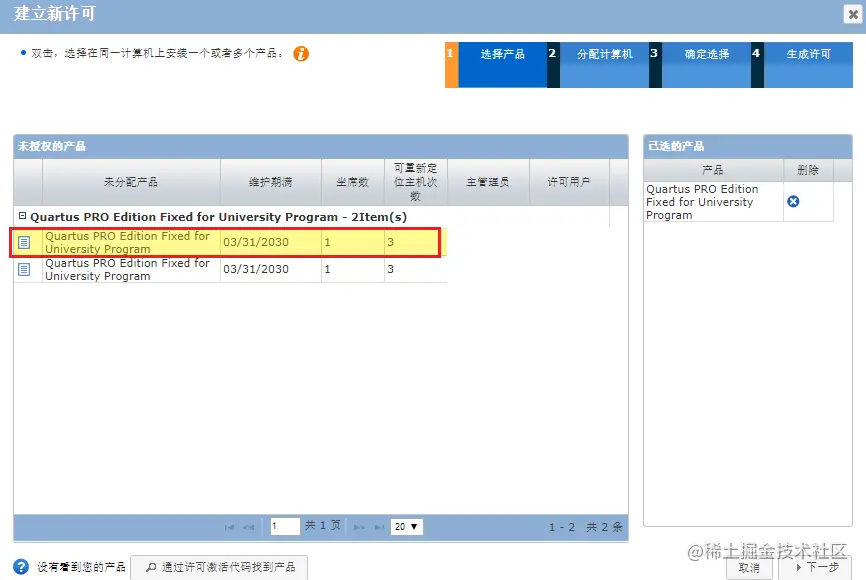Click the 许可用户 column header

(569, 182)
